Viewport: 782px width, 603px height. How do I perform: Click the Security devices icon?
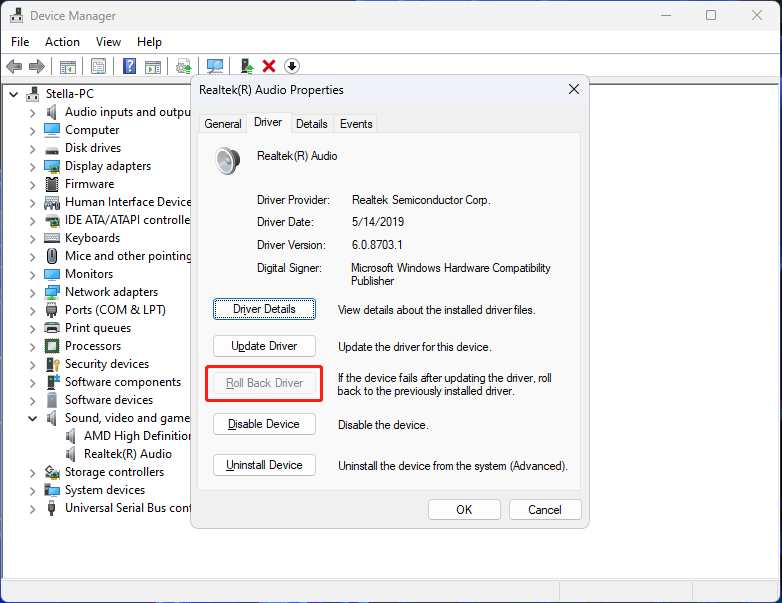point(52,364)
